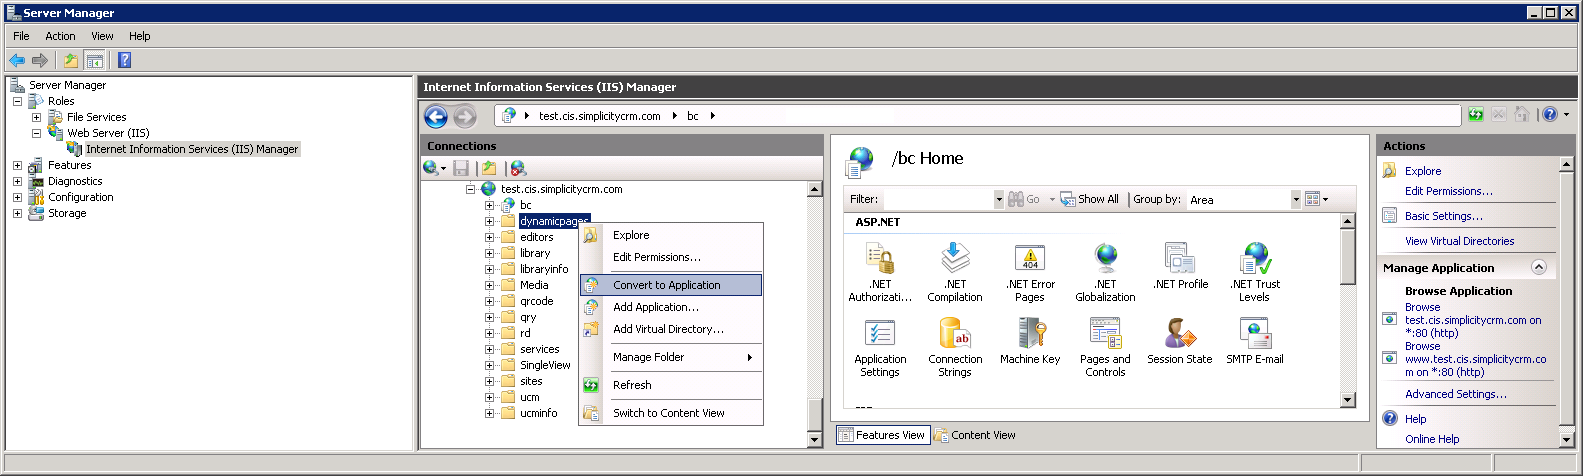Click the up one level toolbar icon
Image resolution: width=1583 pixels, height=476 pixels.
coord(72,60)
